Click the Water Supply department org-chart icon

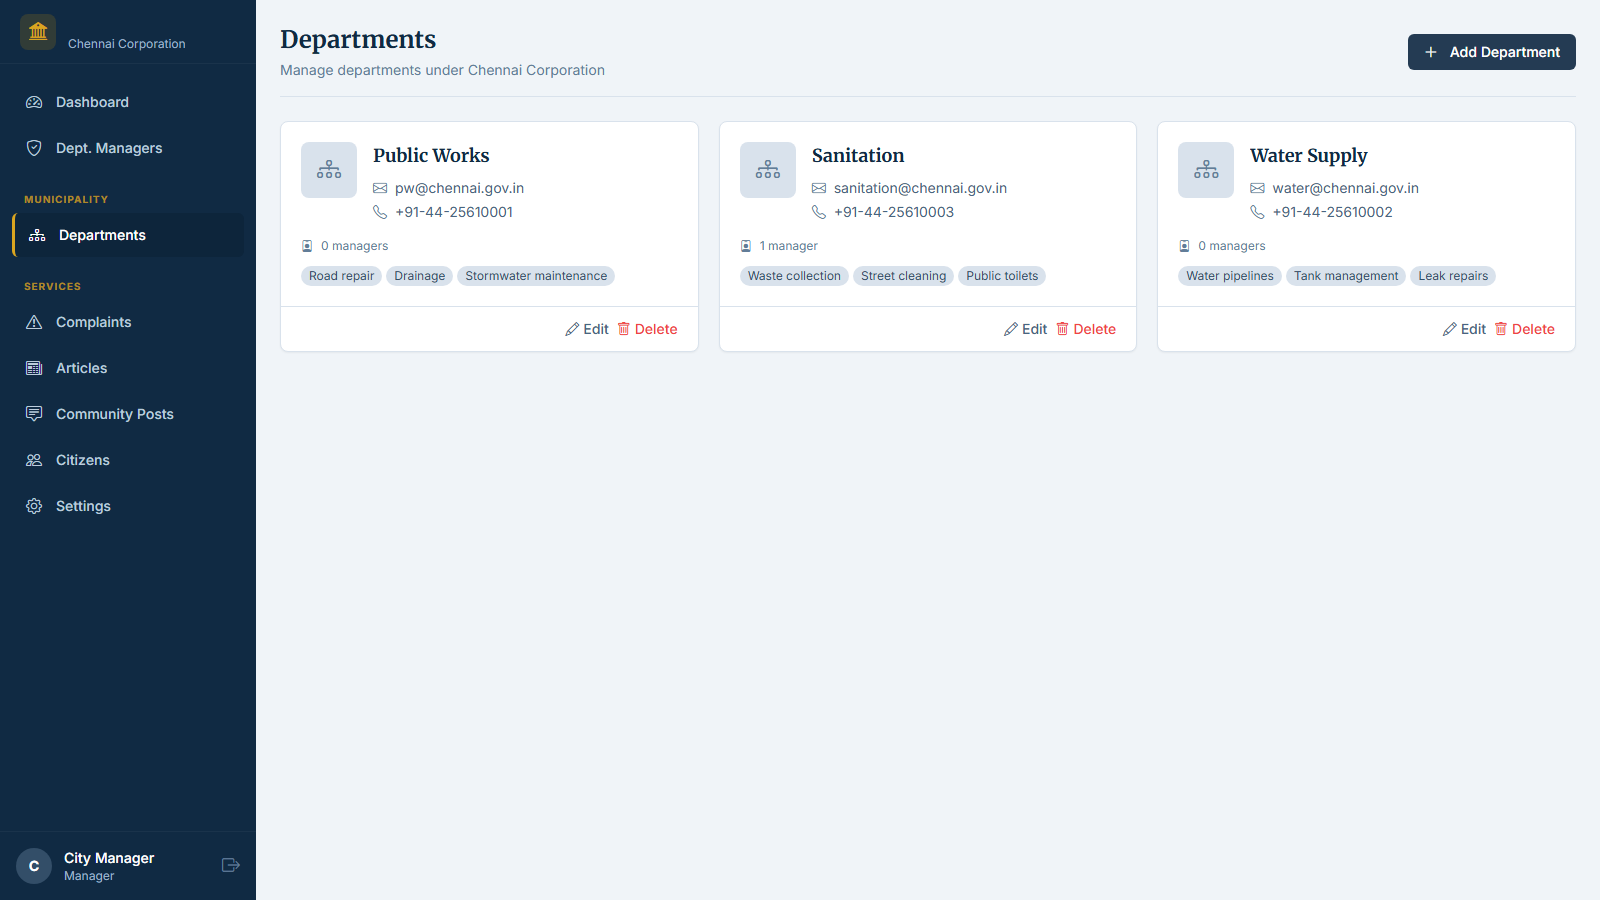pyautogui.click(x=1206, y=170)
